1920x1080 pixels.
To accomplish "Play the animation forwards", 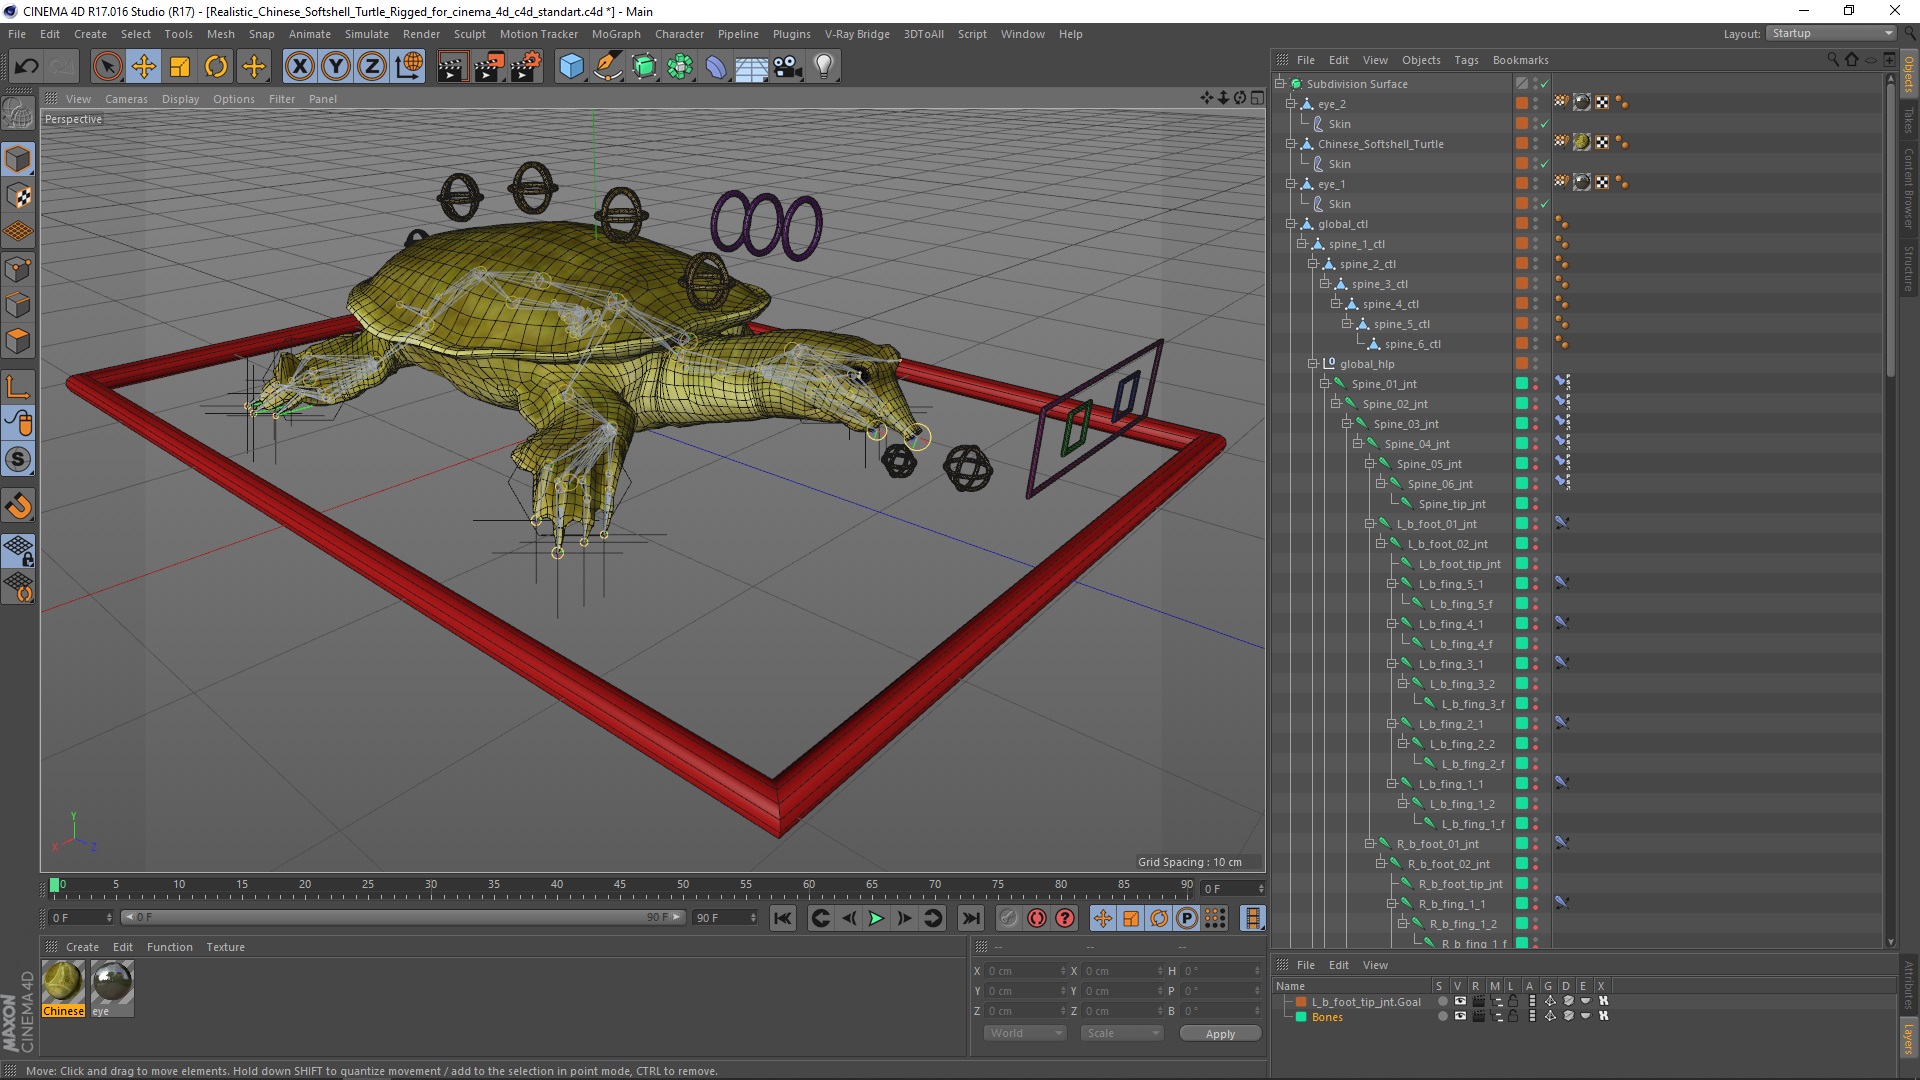I will [877, 918].
